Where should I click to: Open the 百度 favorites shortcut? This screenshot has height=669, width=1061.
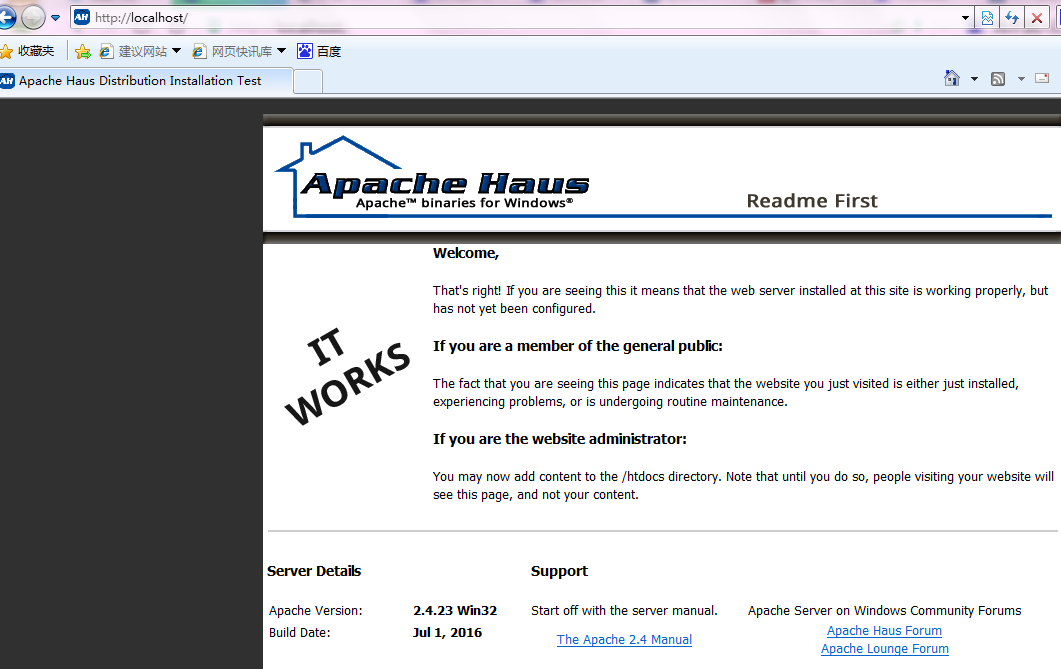coord(319,51)
